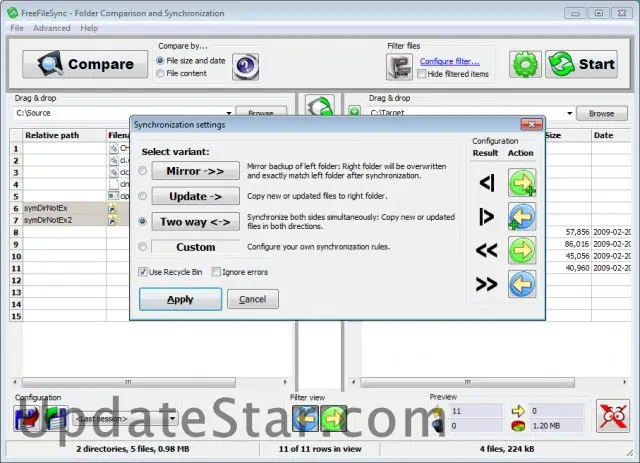Select File content comparison option

(160, 73)
